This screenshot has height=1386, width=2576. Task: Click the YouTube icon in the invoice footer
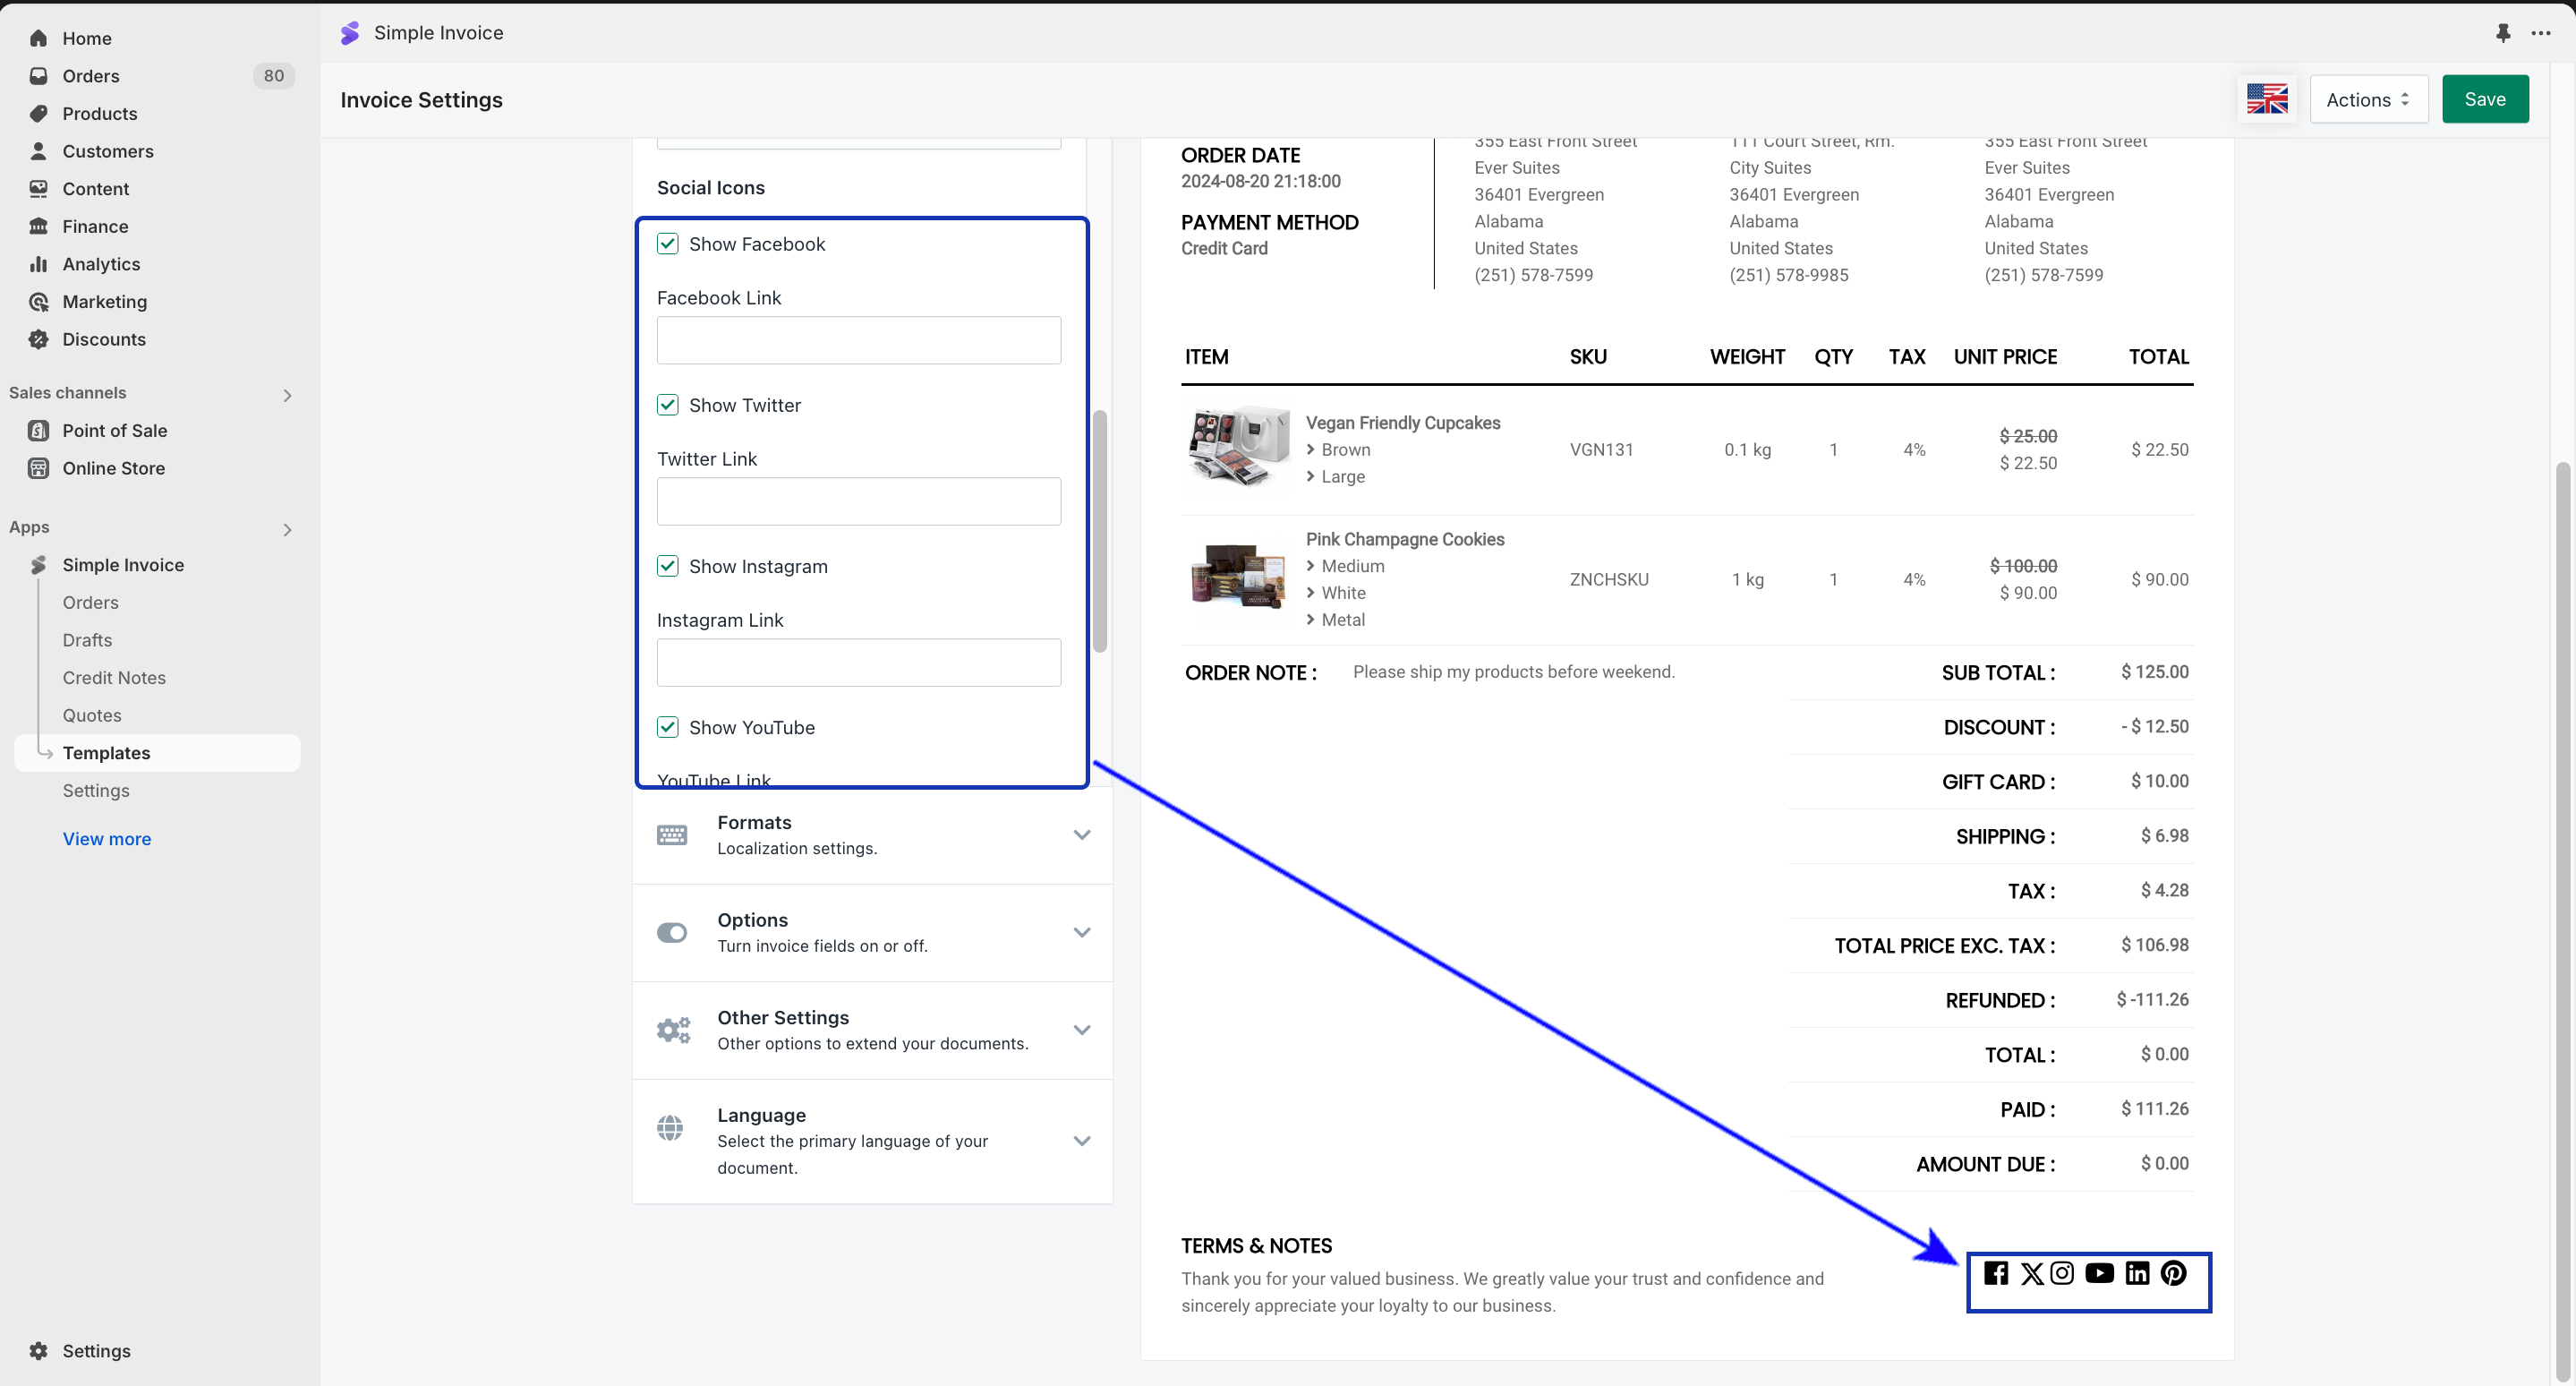tap(2099, 1273)
